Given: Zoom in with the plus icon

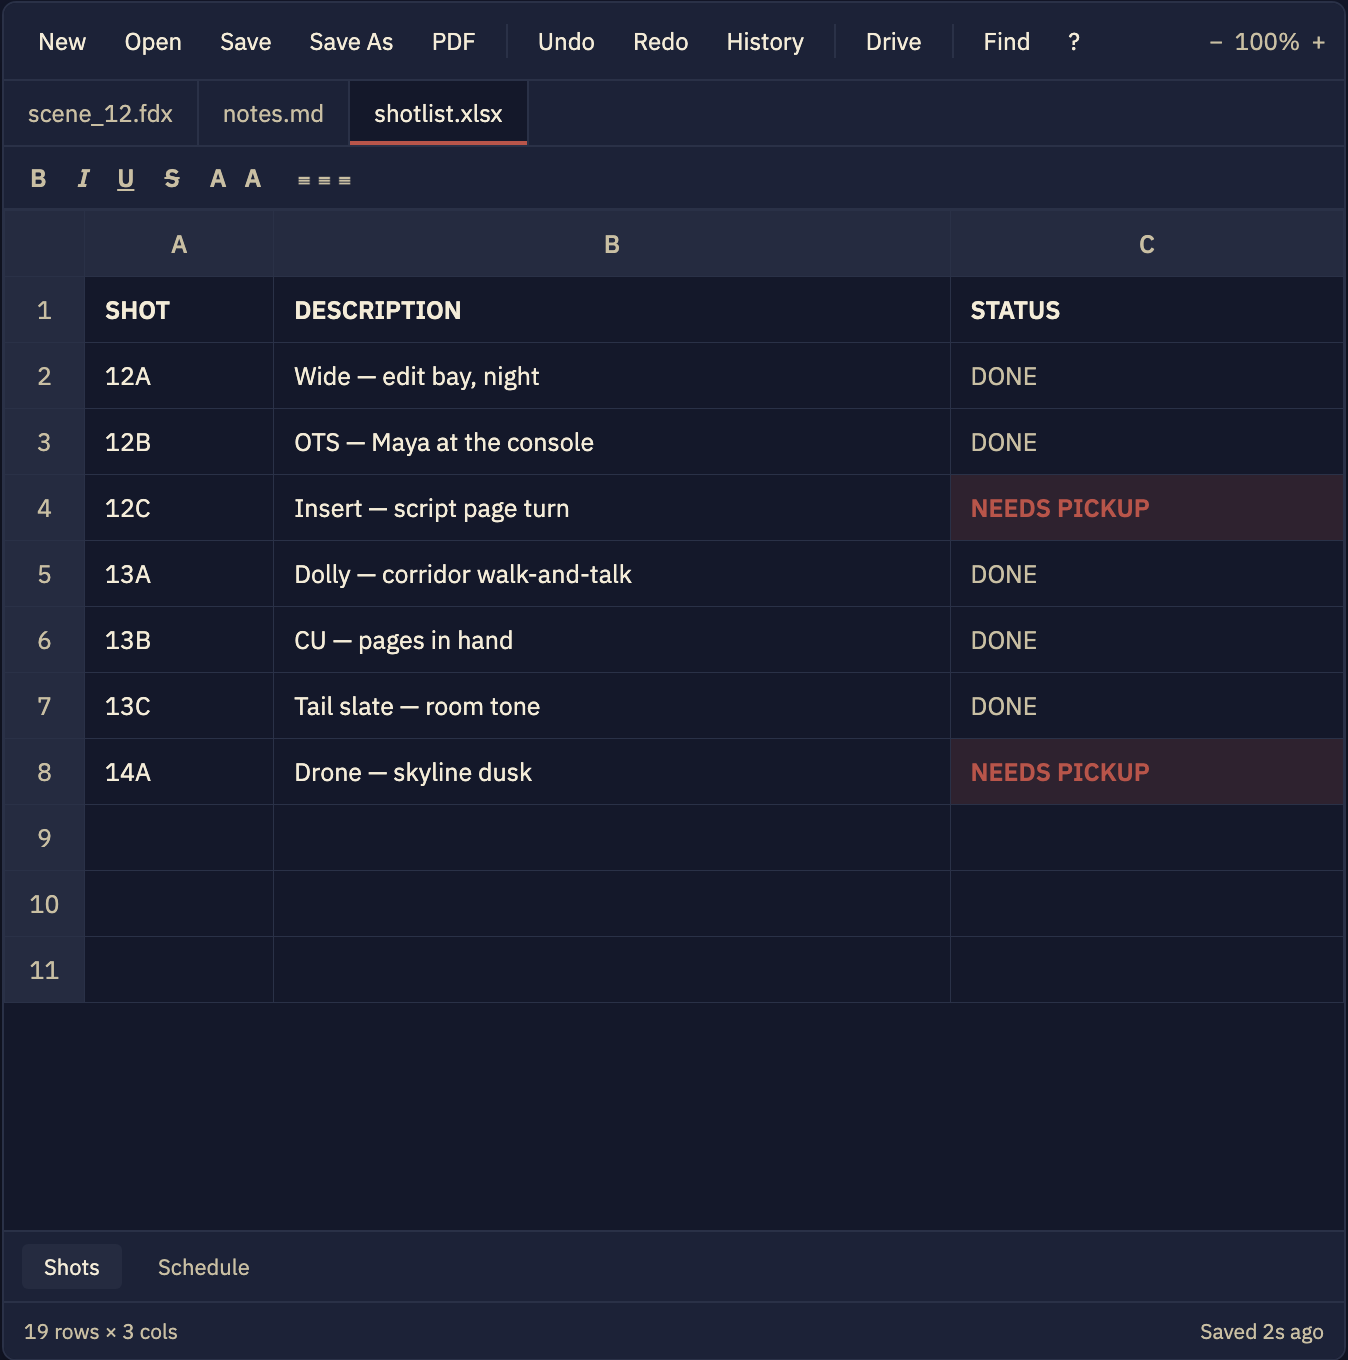Looking at the screenshot, I should pyautogui.click(x=1319, y=42).
